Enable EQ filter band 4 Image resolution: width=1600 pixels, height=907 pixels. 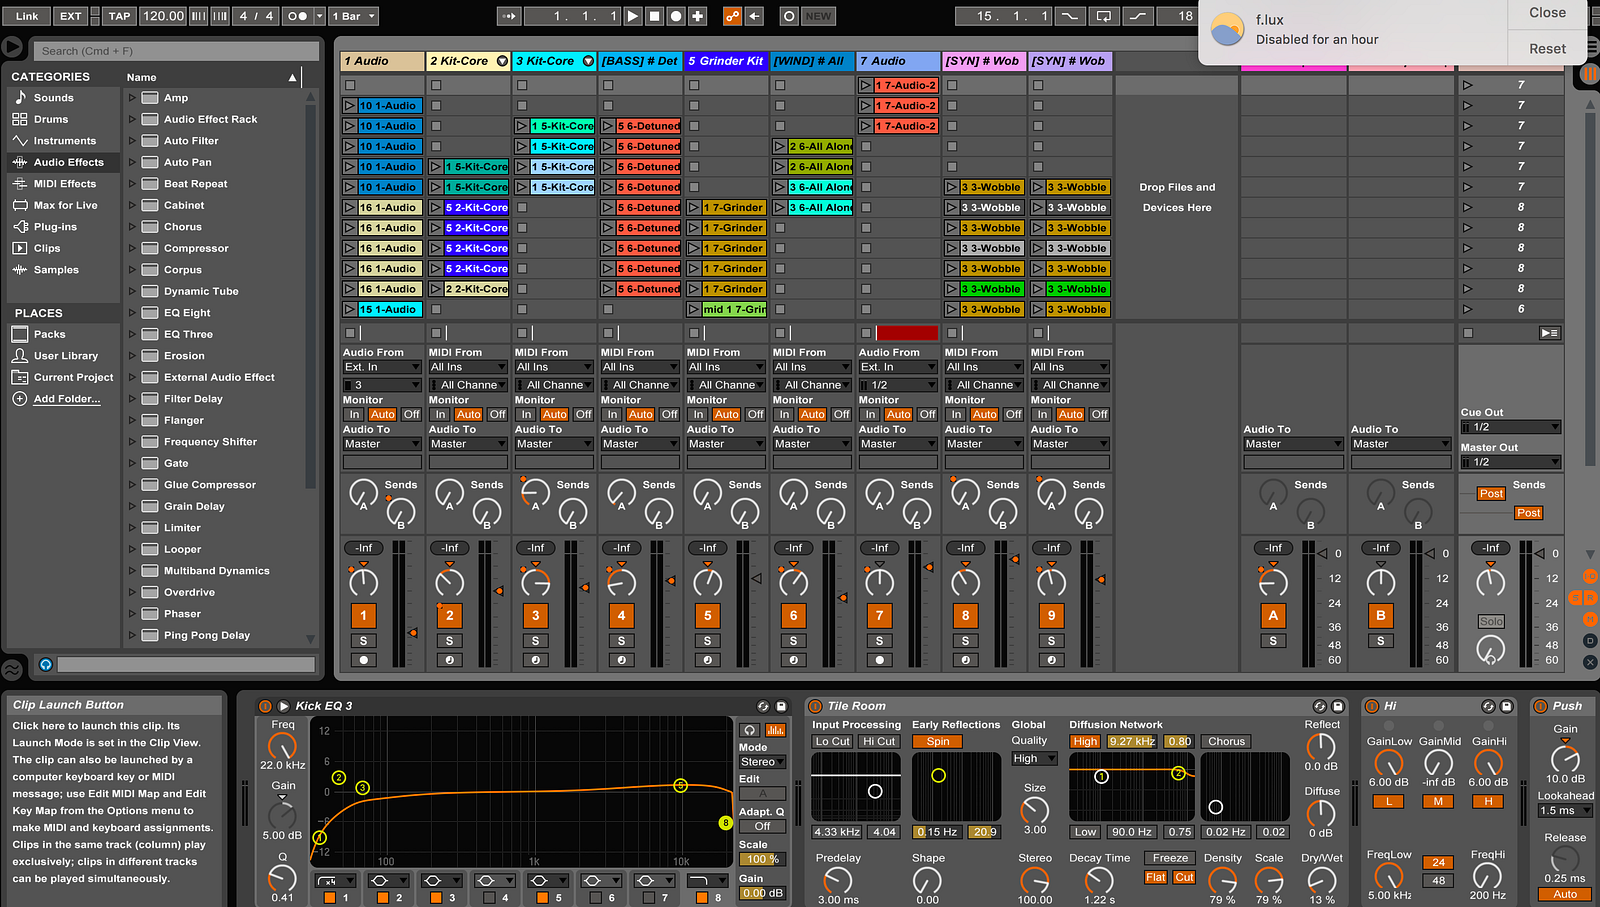tap(488, 898)
